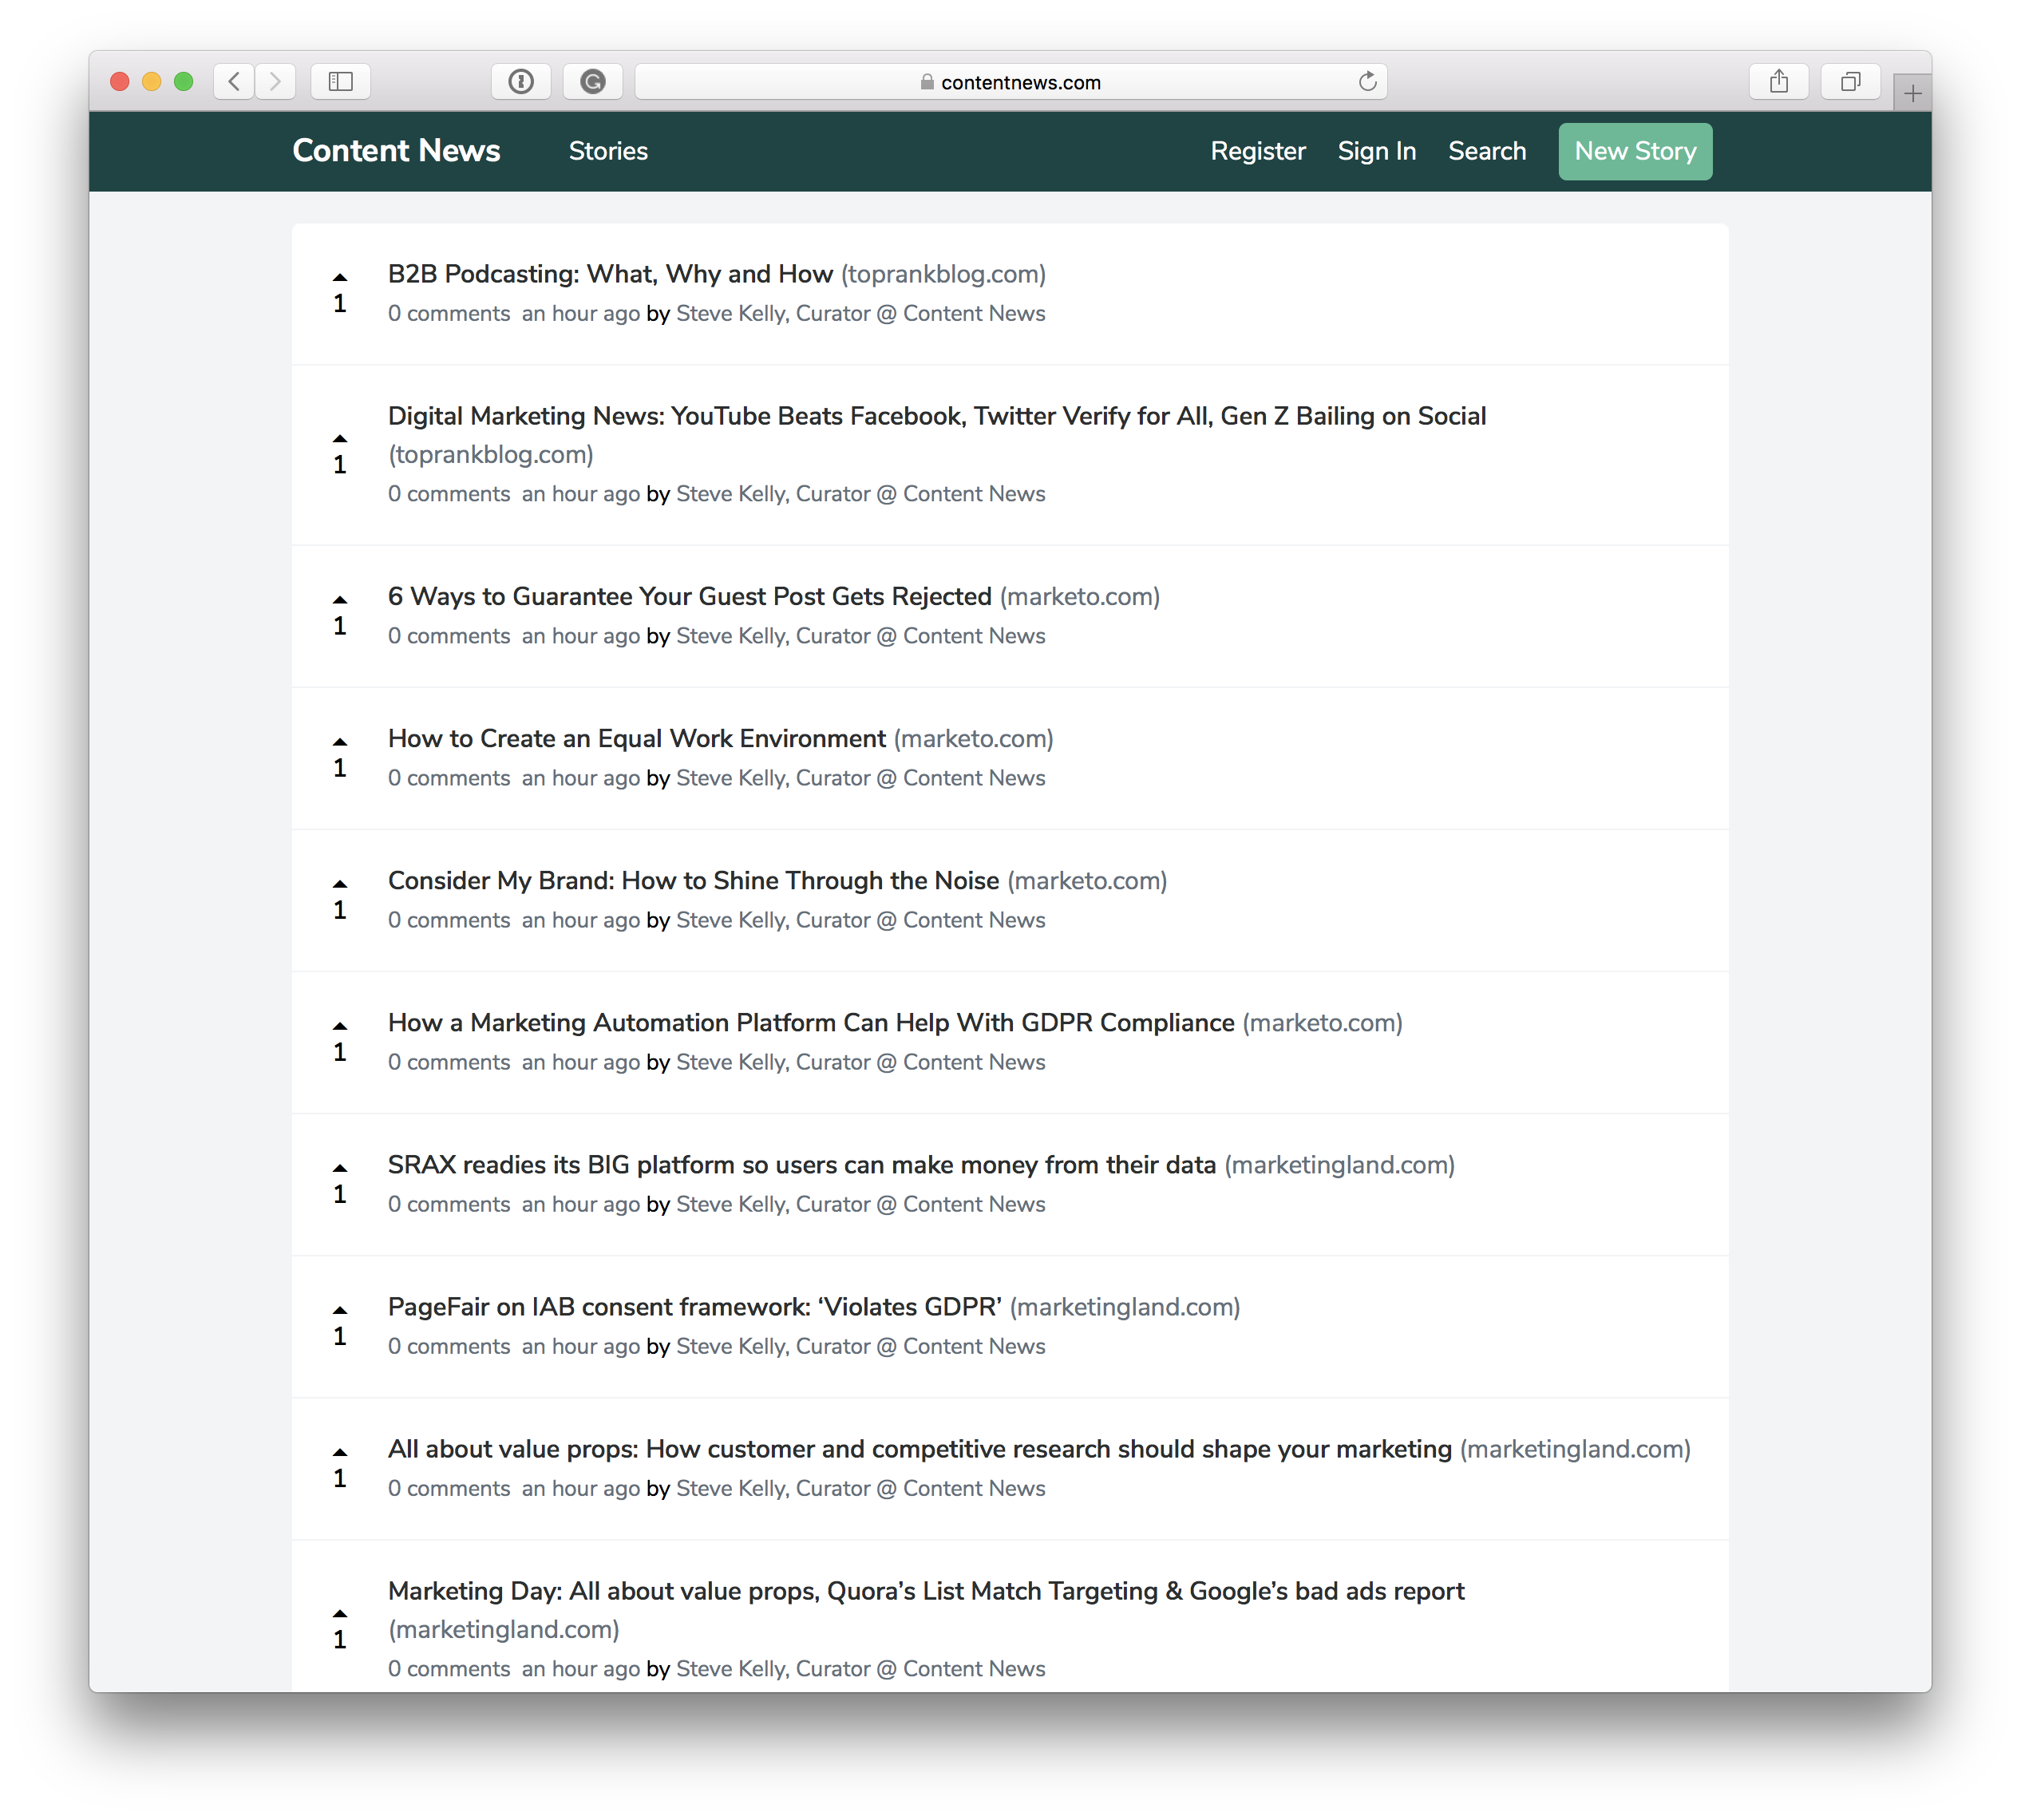The height and width of the screenshot is (1820, 2021).
Task: Toggle the browser sidebar
Action: [340, 82]
